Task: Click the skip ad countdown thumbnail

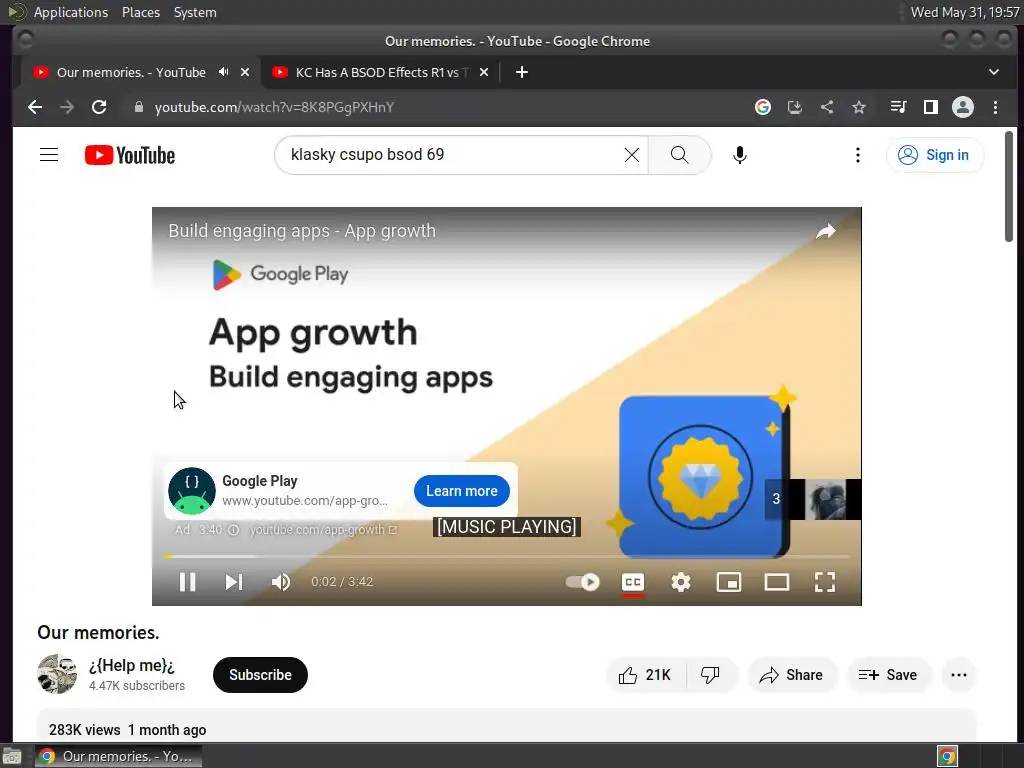Action: (813, 499)
